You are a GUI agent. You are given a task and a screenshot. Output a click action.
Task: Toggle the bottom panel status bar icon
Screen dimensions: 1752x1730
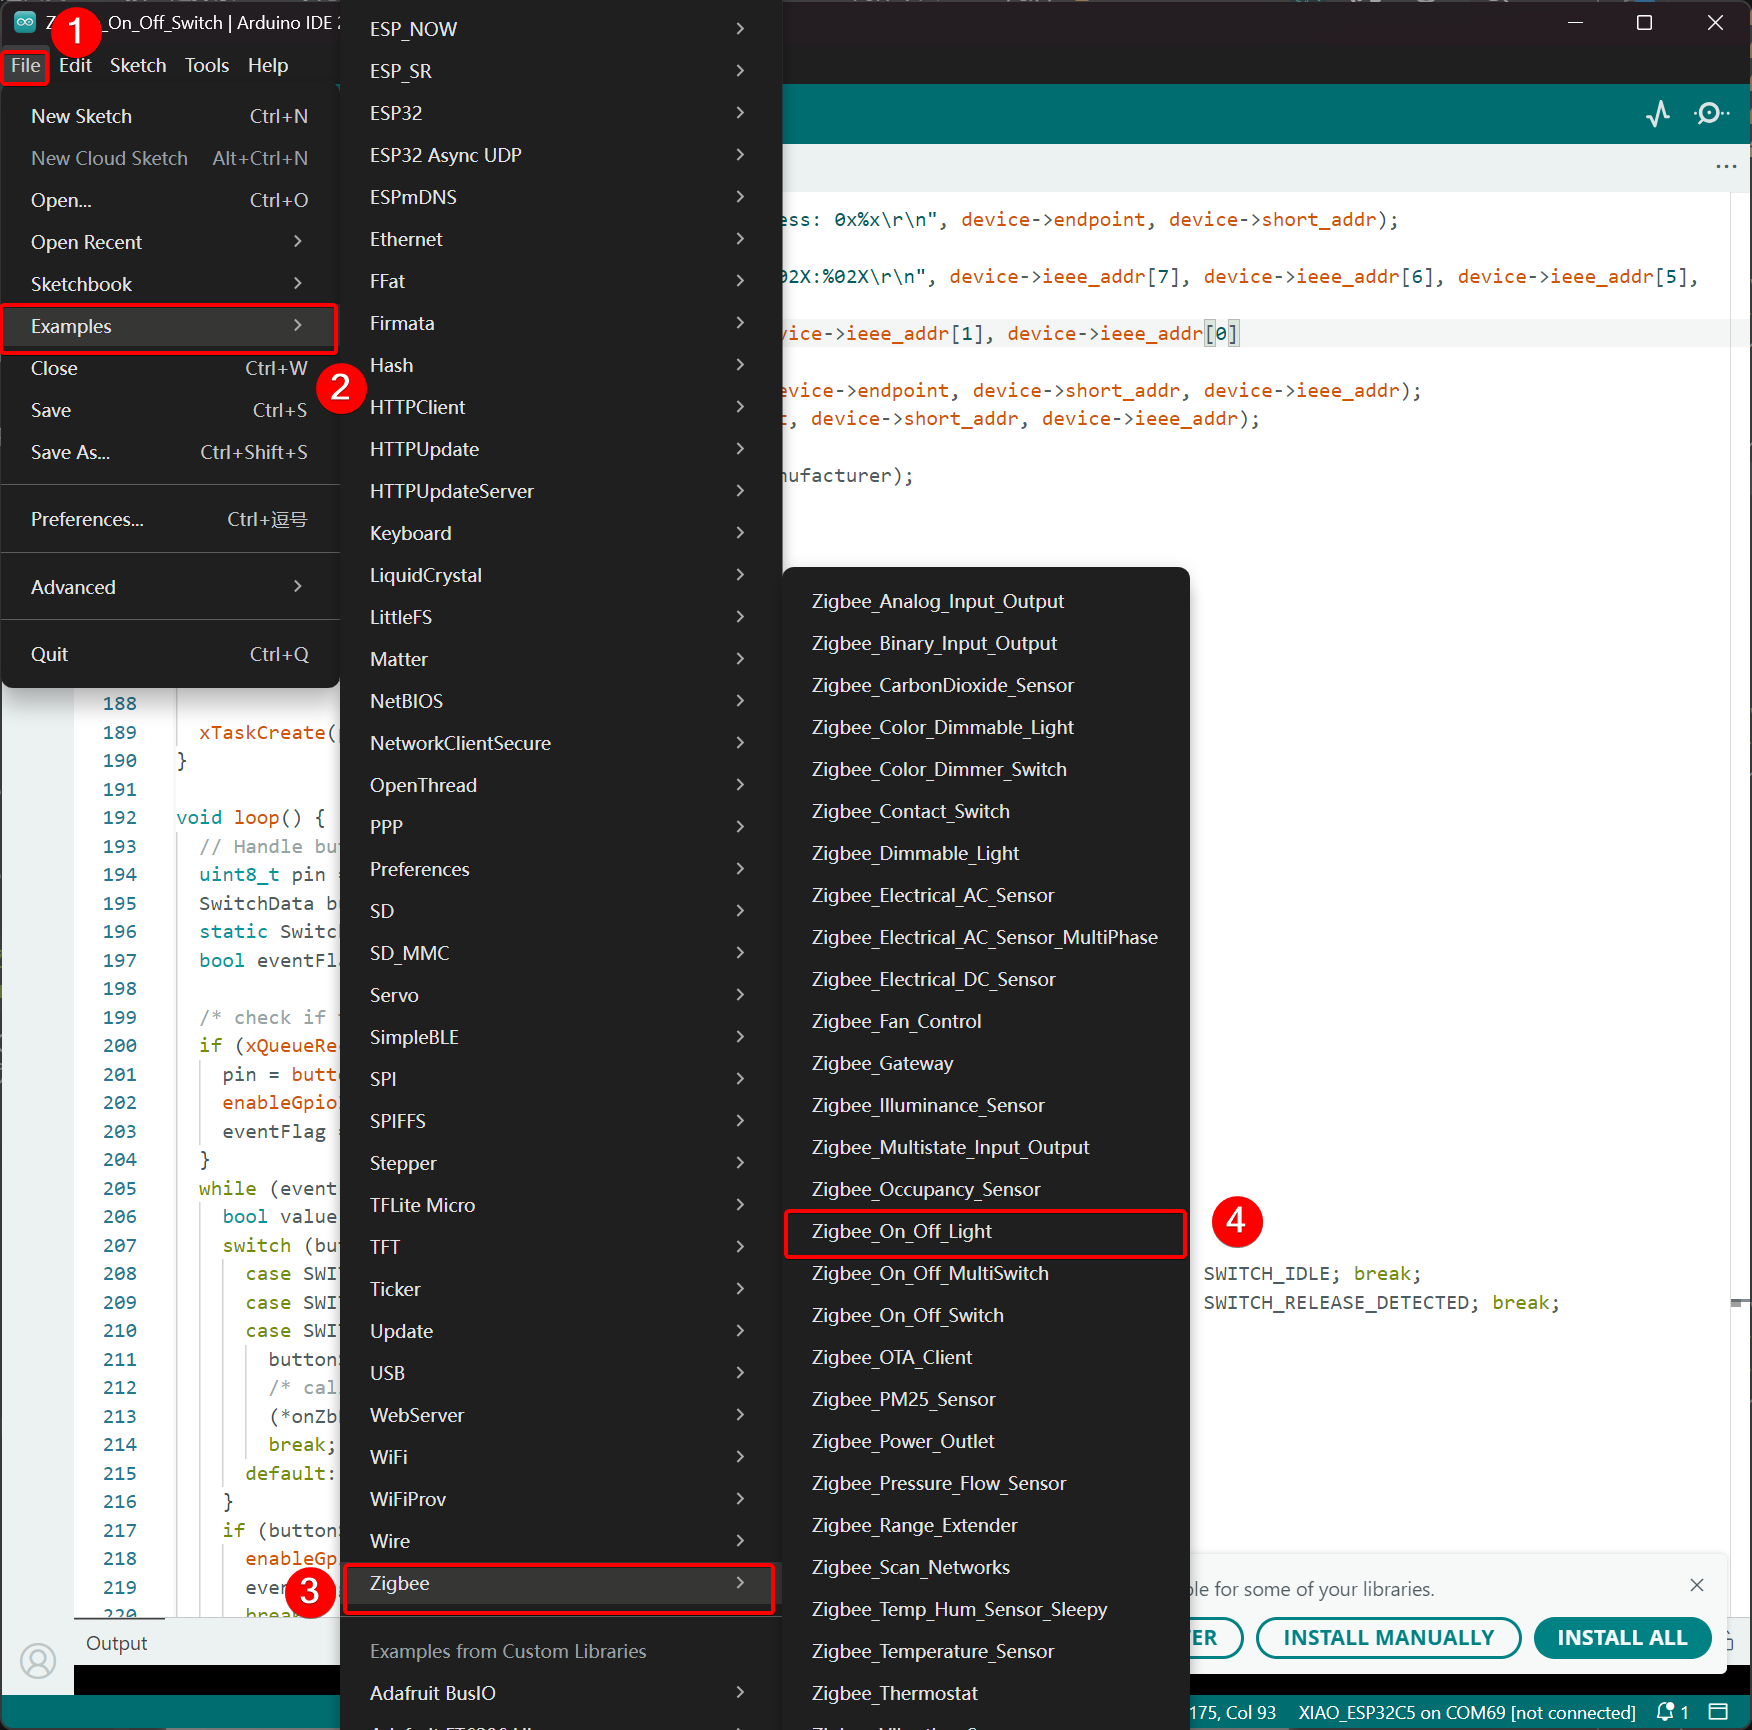click(1719, 1712)
